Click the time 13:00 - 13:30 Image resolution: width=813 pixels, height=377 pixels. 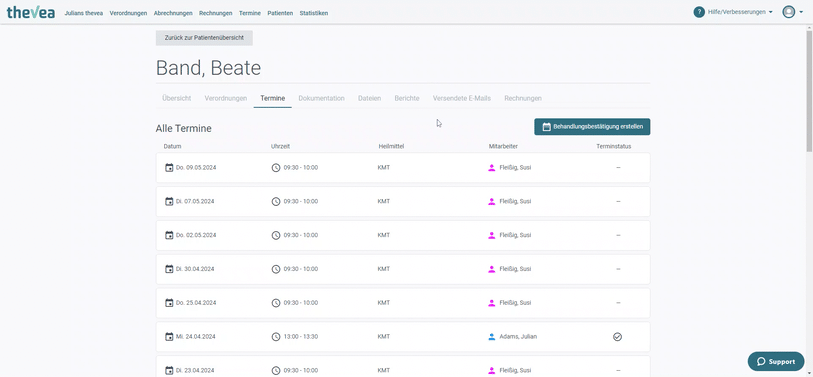(x=301, y=337)
